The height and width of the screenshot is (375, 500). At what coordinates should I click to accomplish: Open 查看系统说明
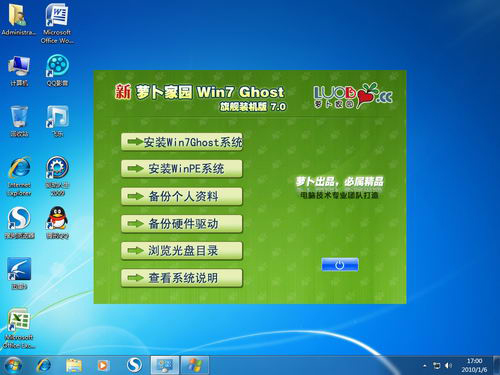tap(182, 278)
